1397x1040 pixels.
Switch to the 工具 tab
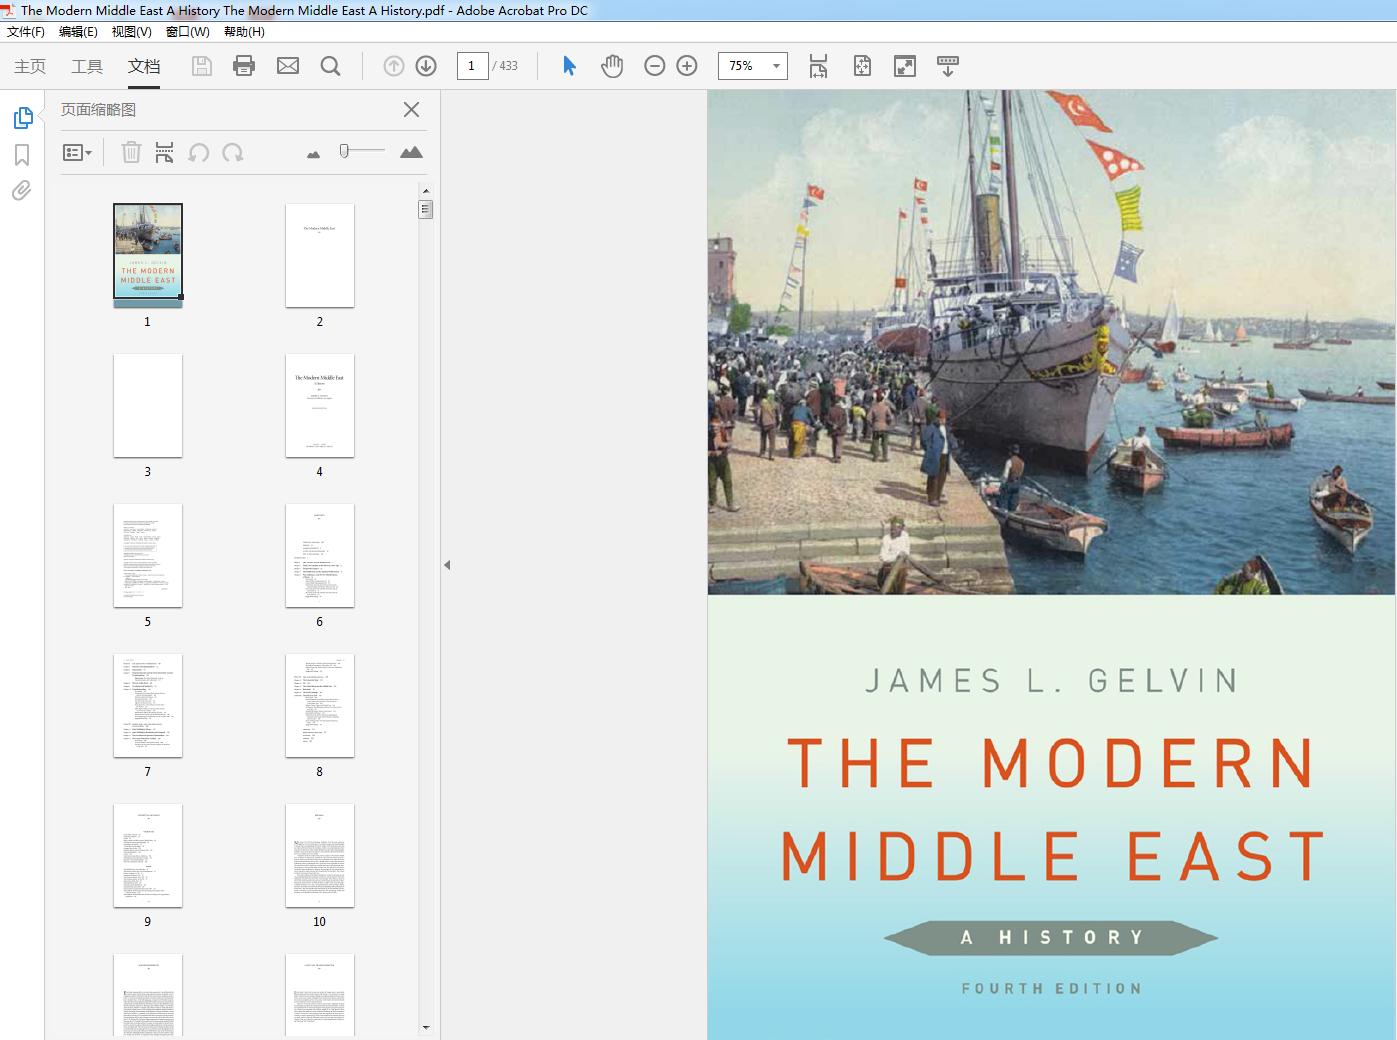pos(87,66)
